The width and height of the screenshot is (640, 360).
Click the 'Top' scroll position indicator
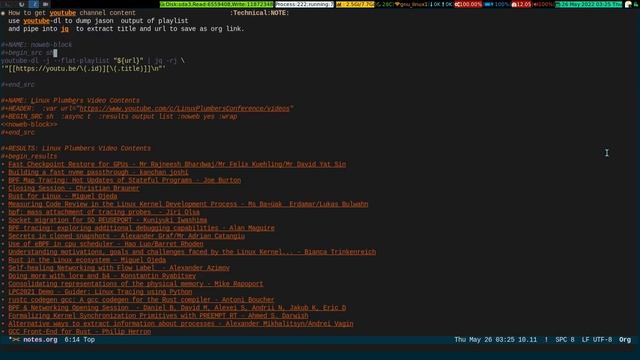point(89,340)
